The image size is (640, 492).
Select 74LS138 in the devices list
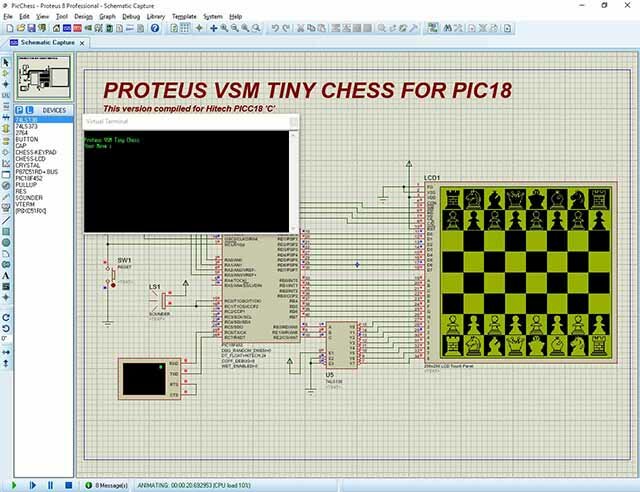click(44, 120)
